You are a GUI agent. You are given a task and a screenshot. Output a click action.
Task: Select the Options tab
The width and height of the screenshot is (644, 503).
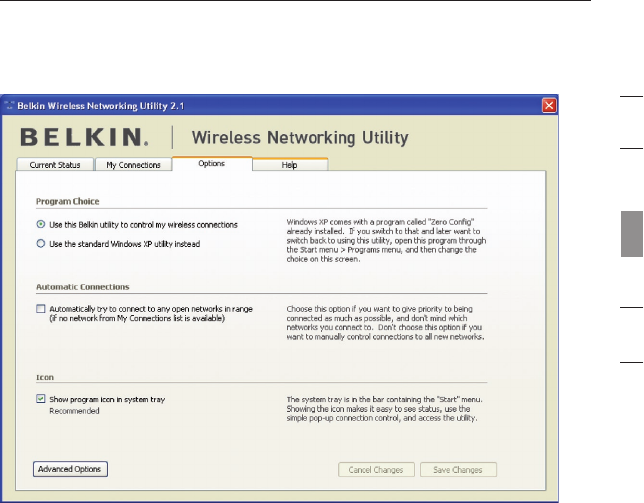click(x=212, y=163)
